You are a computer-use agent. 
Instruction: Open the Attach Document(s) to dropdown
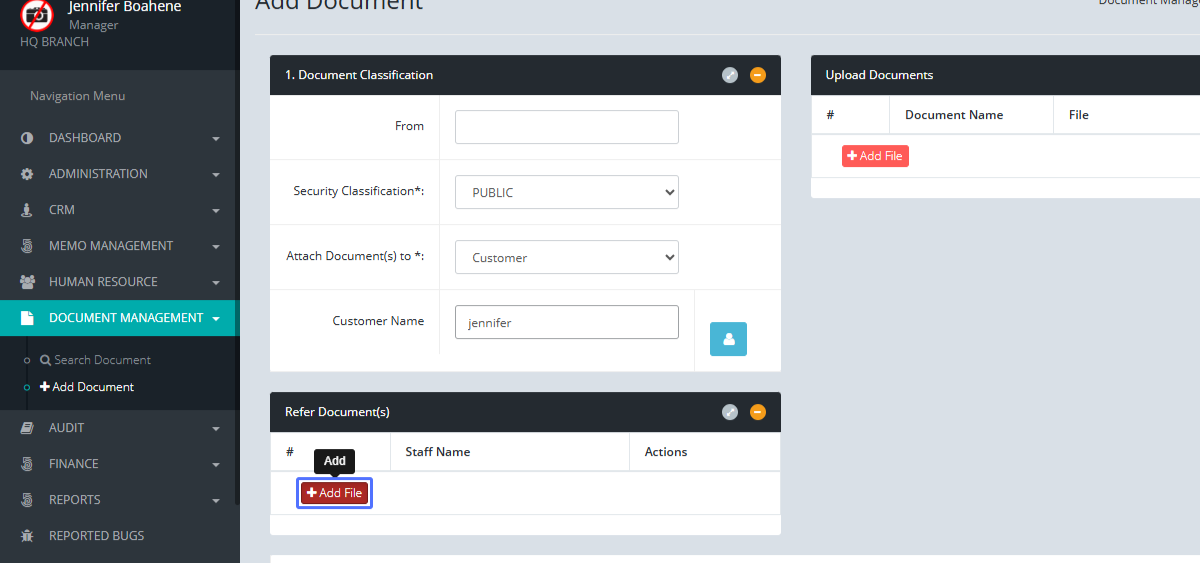[566, 257]
